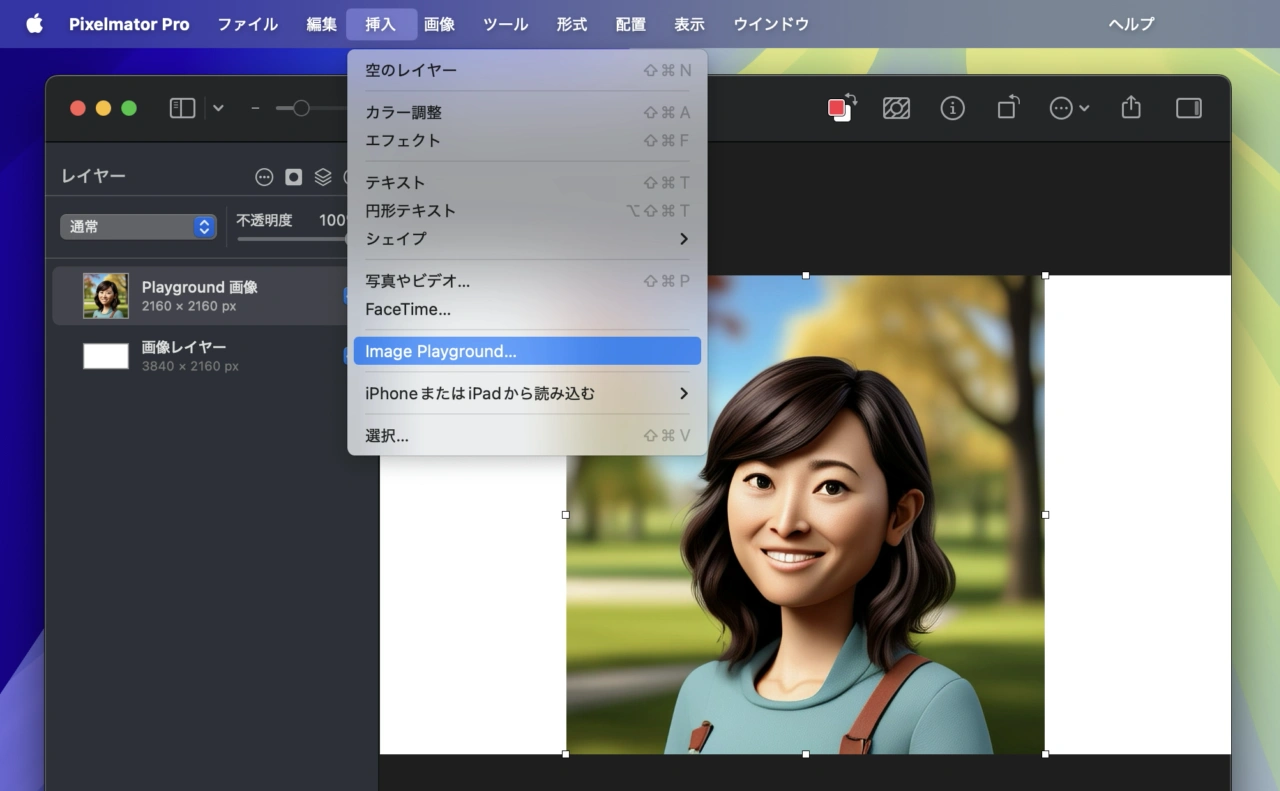This screenshot has height=791, width=1280.
Task: Click the share icon in toolbar
Action: (x=1131, y=107)
